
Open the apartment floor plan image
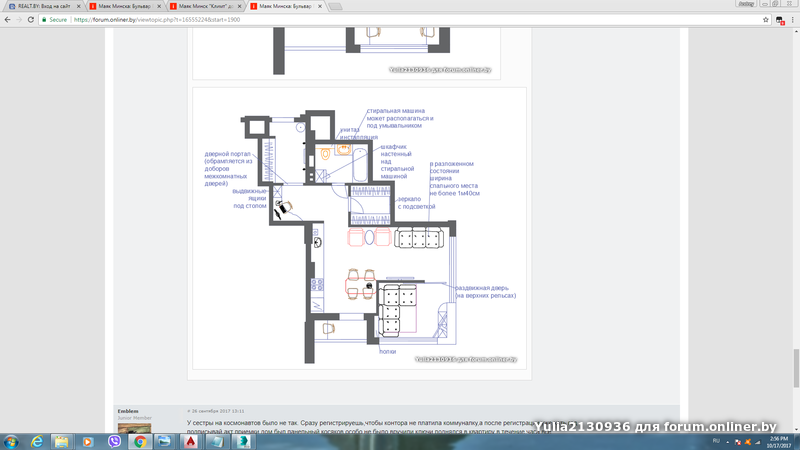point(359,228)
